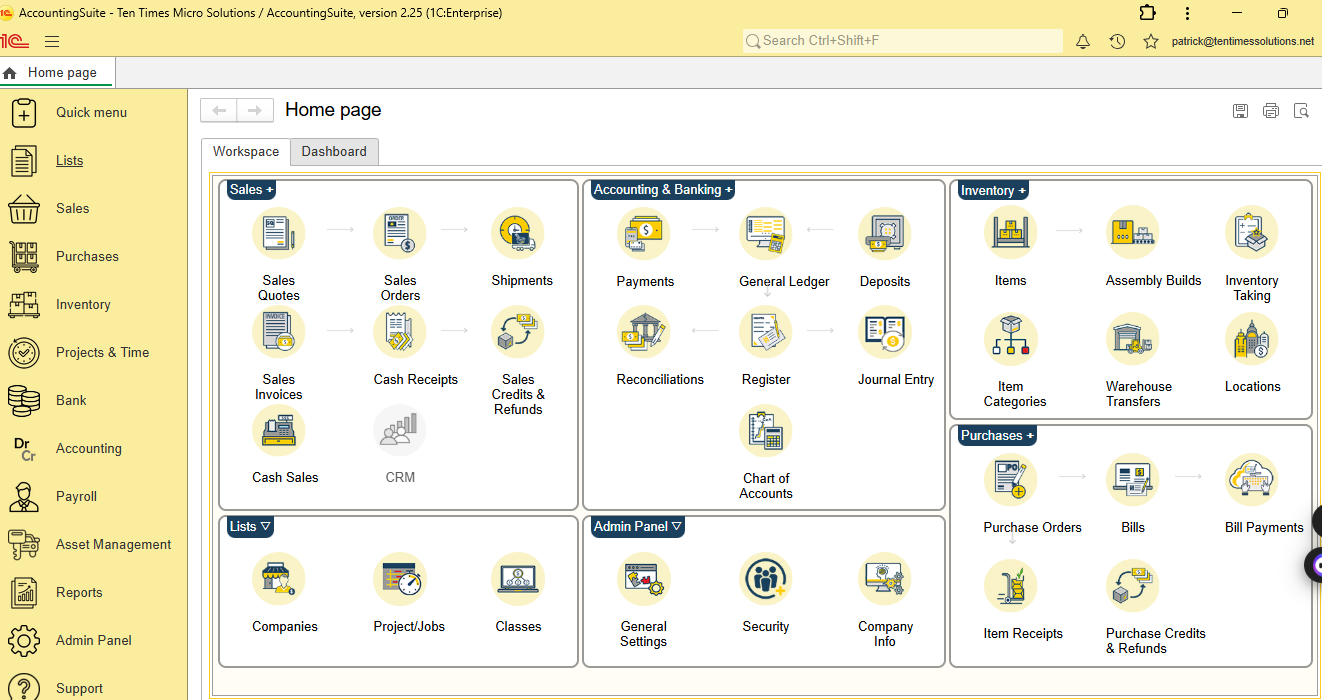Image resolution: width=1322 pixels, height=700 pixels.
Task: Open the Deposits icon
Action: [885, 234]
